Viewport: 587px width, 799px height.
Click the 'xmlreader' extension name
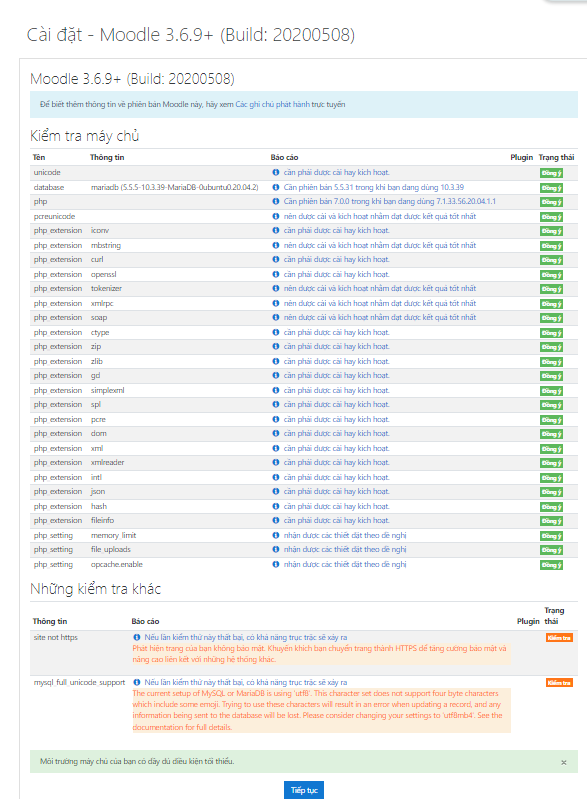click(108, 463)
